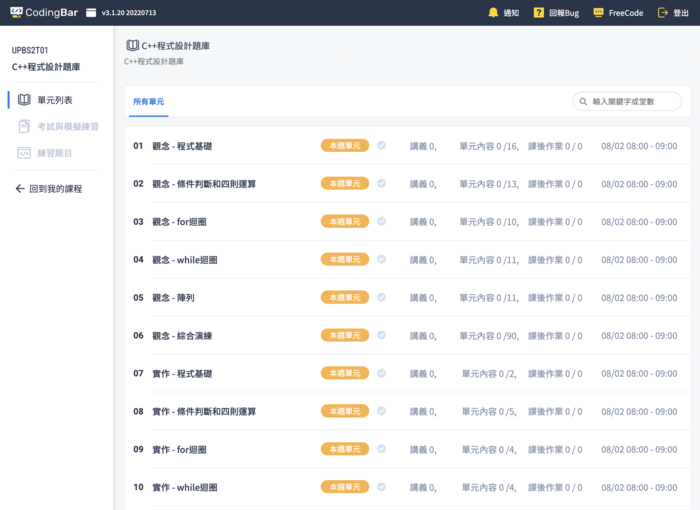Click back arrow icon for 回到我的課程

[x=20, y=188]
